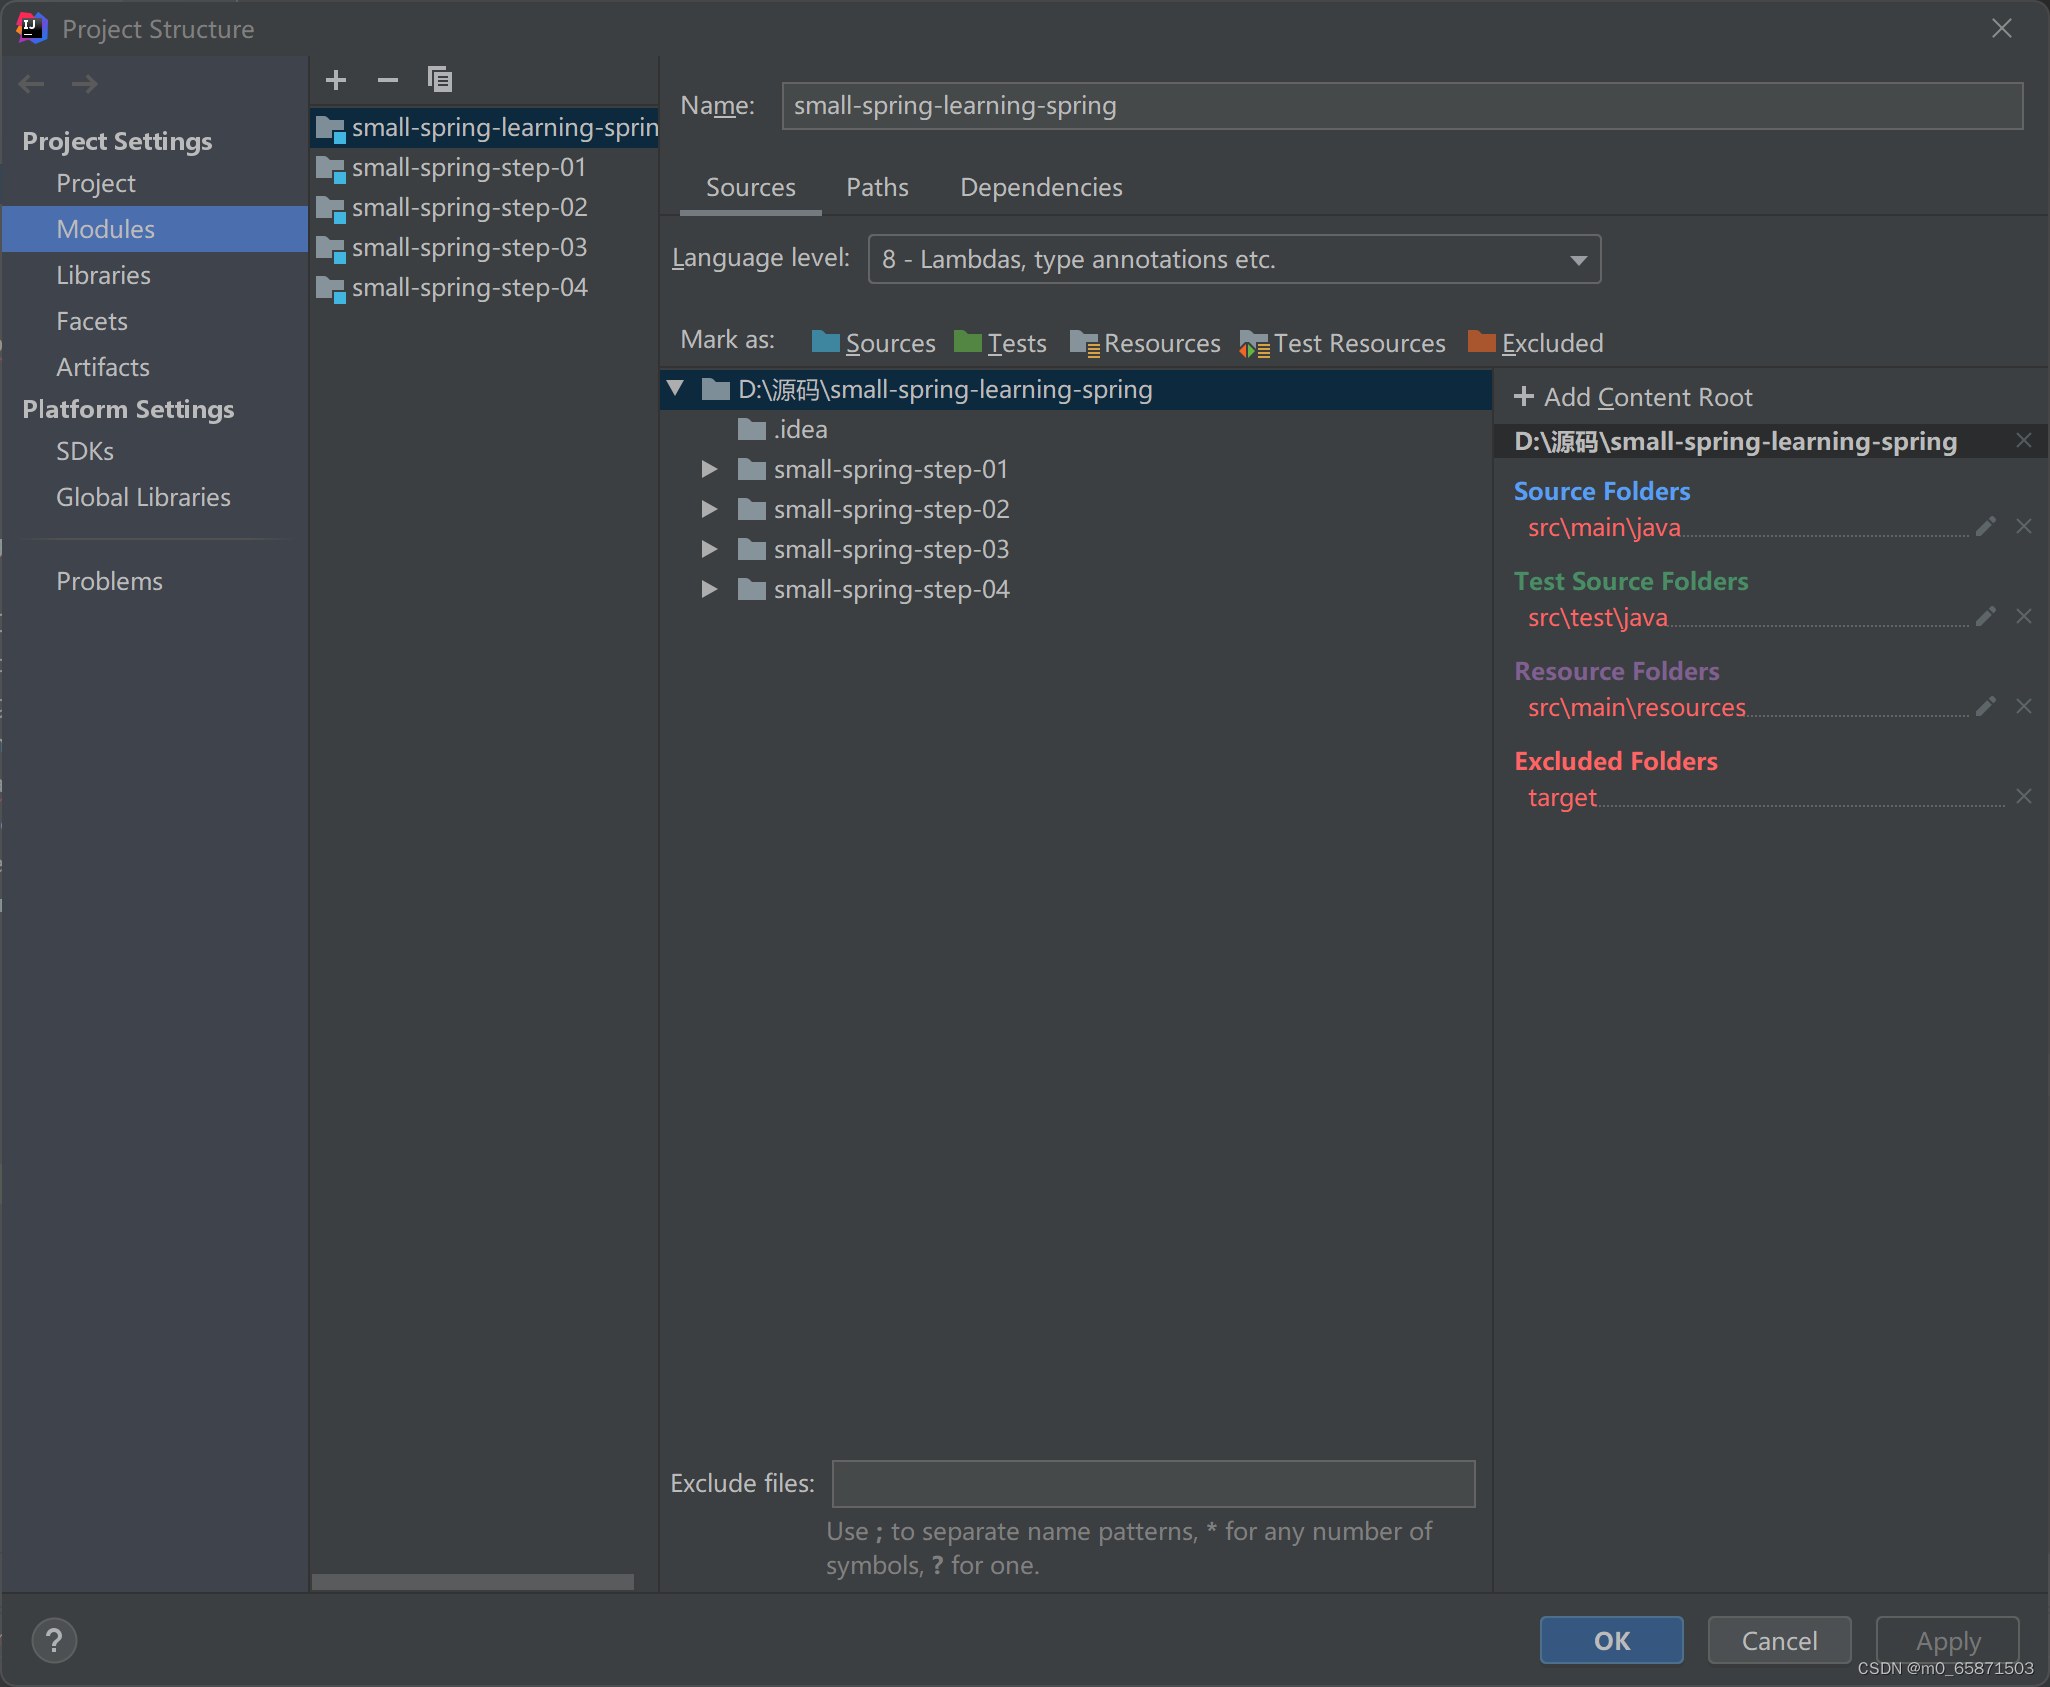Viewport: 2050px width, 1687px height.
Task: Click the module list horizontal scrollbar
Action: (472, 1581)
